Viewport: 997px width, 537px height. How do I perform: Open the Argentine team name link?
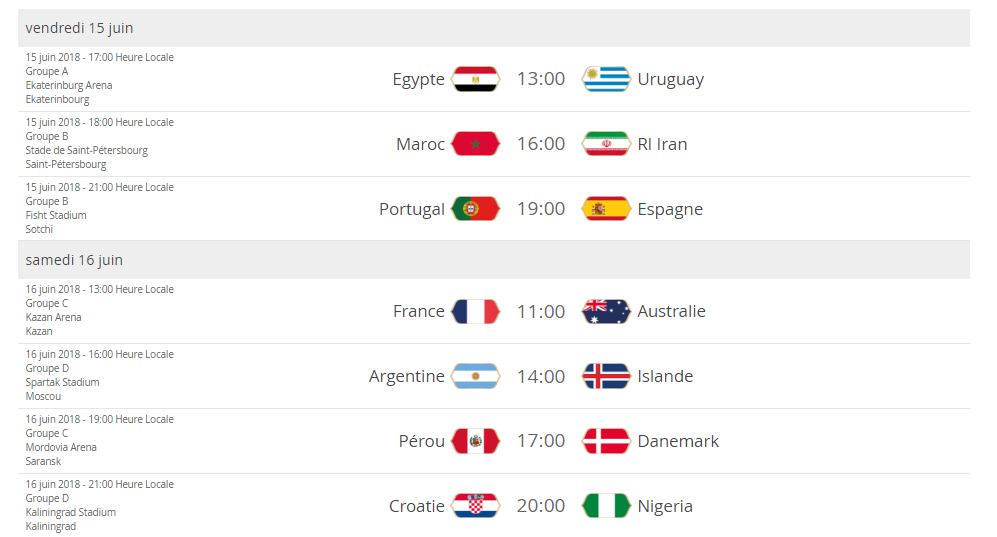click(x=406, y=377)
